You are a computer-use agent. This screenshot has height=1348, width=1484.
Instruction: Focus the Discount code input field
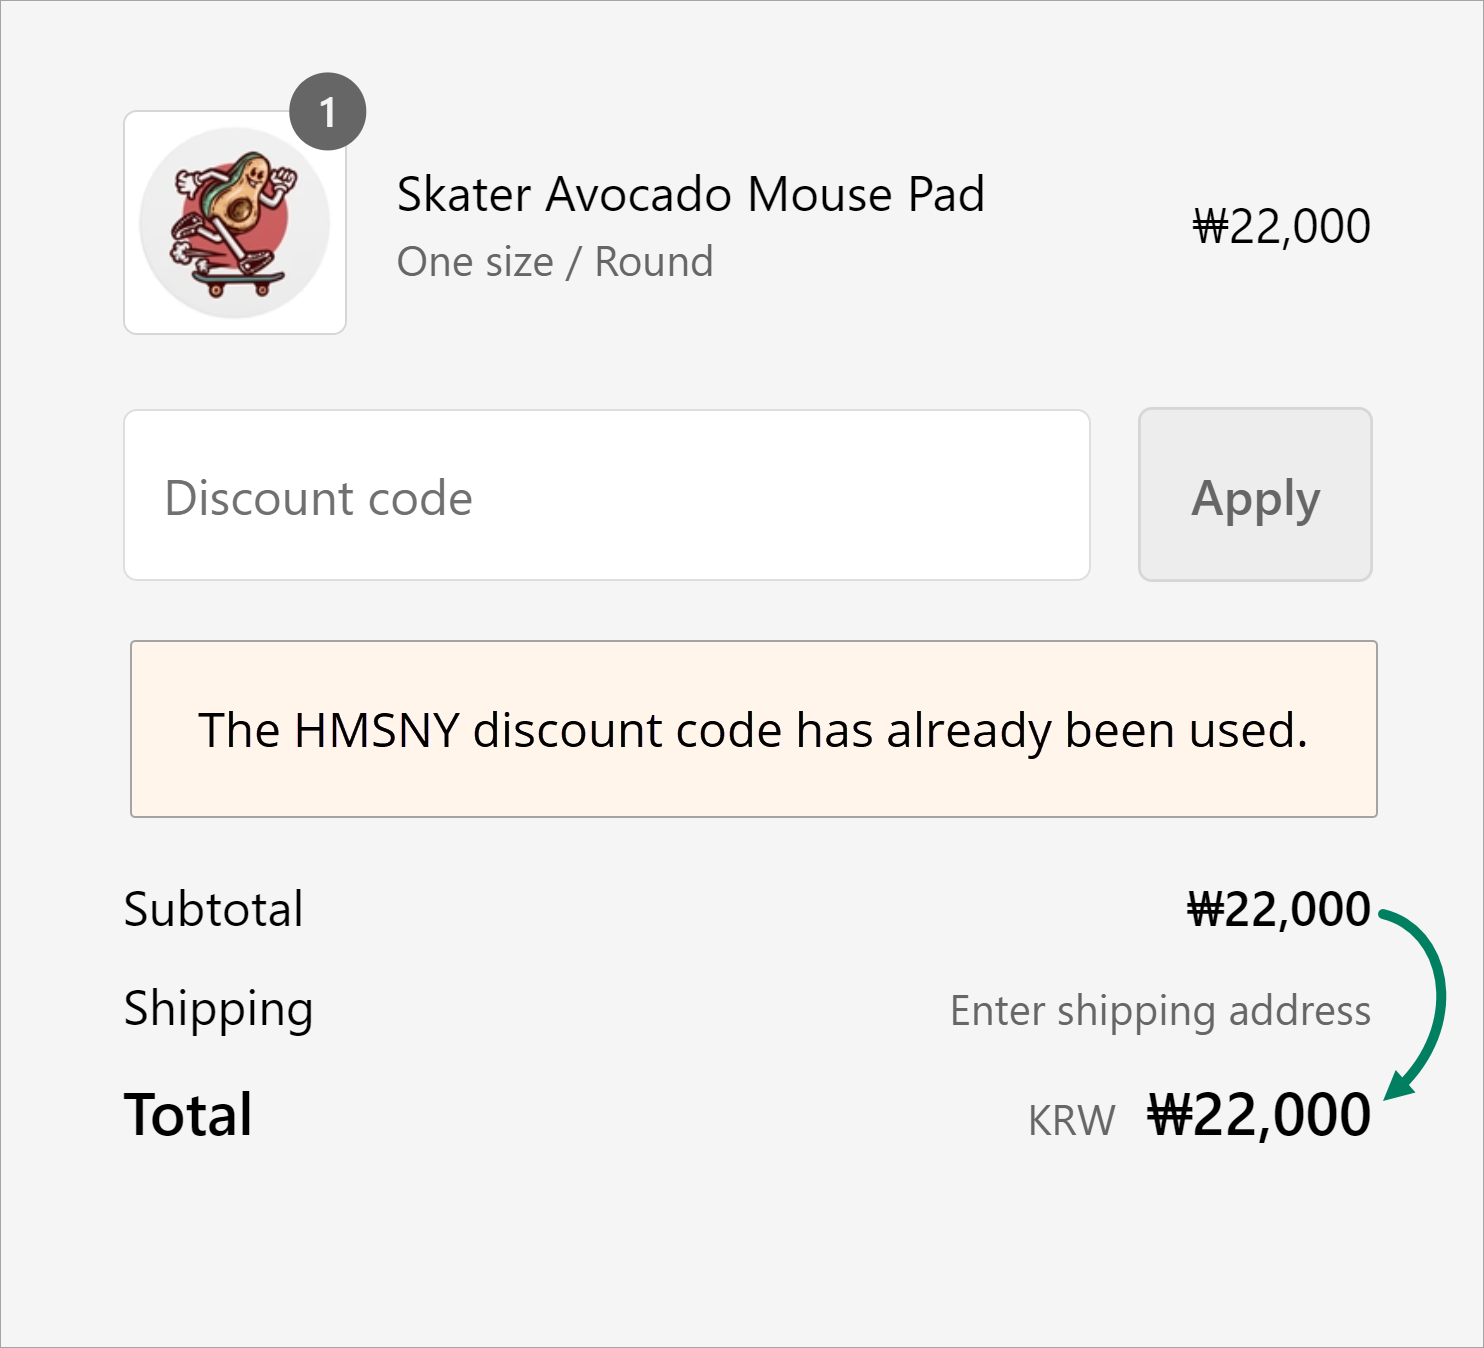click(x=606, y=496)
